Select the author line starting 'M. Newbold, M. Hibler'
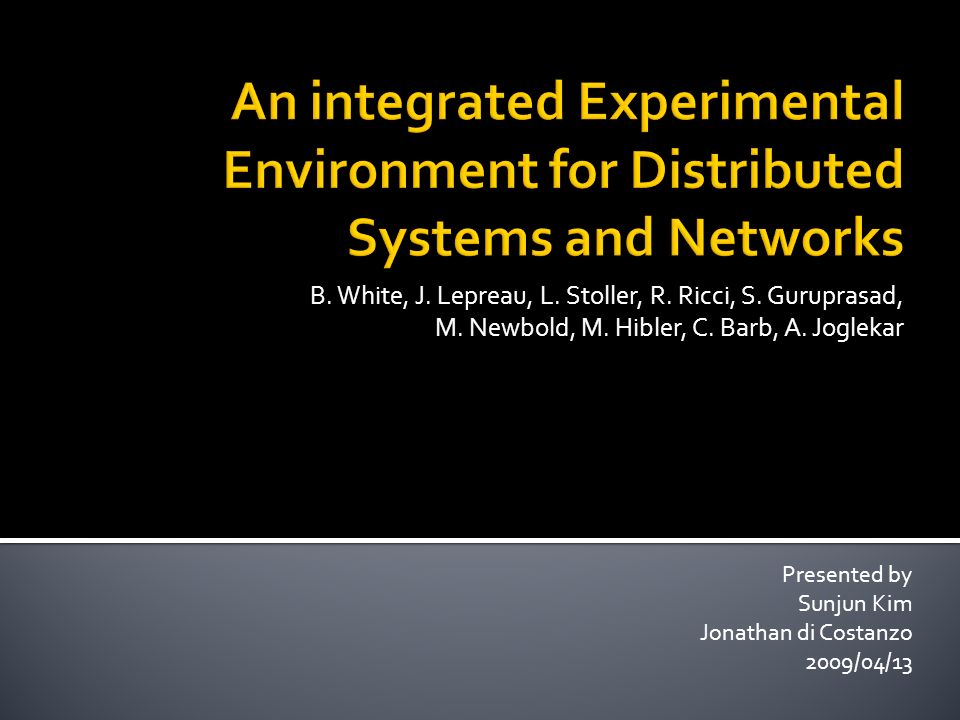The width and height of the screenshot is (960, 720). (669, 328)
